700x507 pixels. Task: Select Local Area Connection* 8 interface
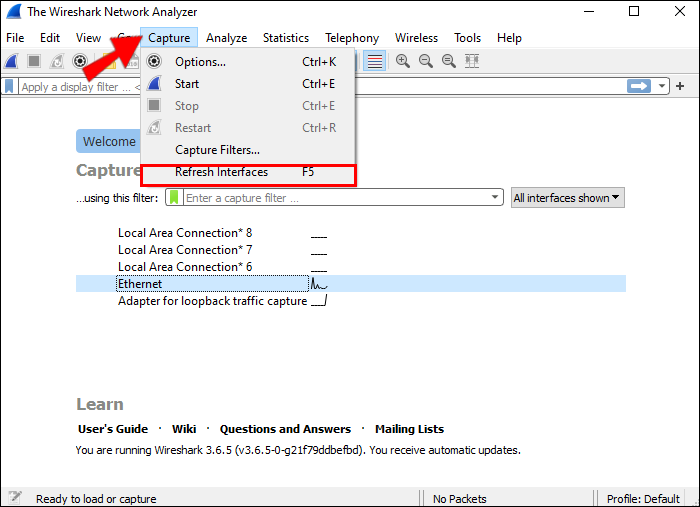pyautogui.click(x=185, y=233)
